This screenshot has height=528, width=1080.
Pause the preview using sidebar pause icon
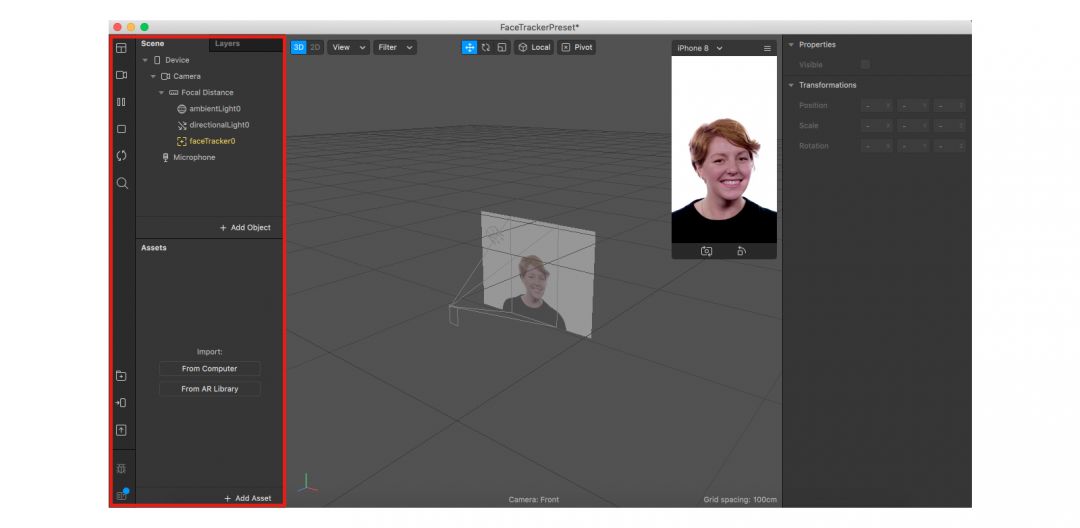pyautogui.click(x=121, y=102)
